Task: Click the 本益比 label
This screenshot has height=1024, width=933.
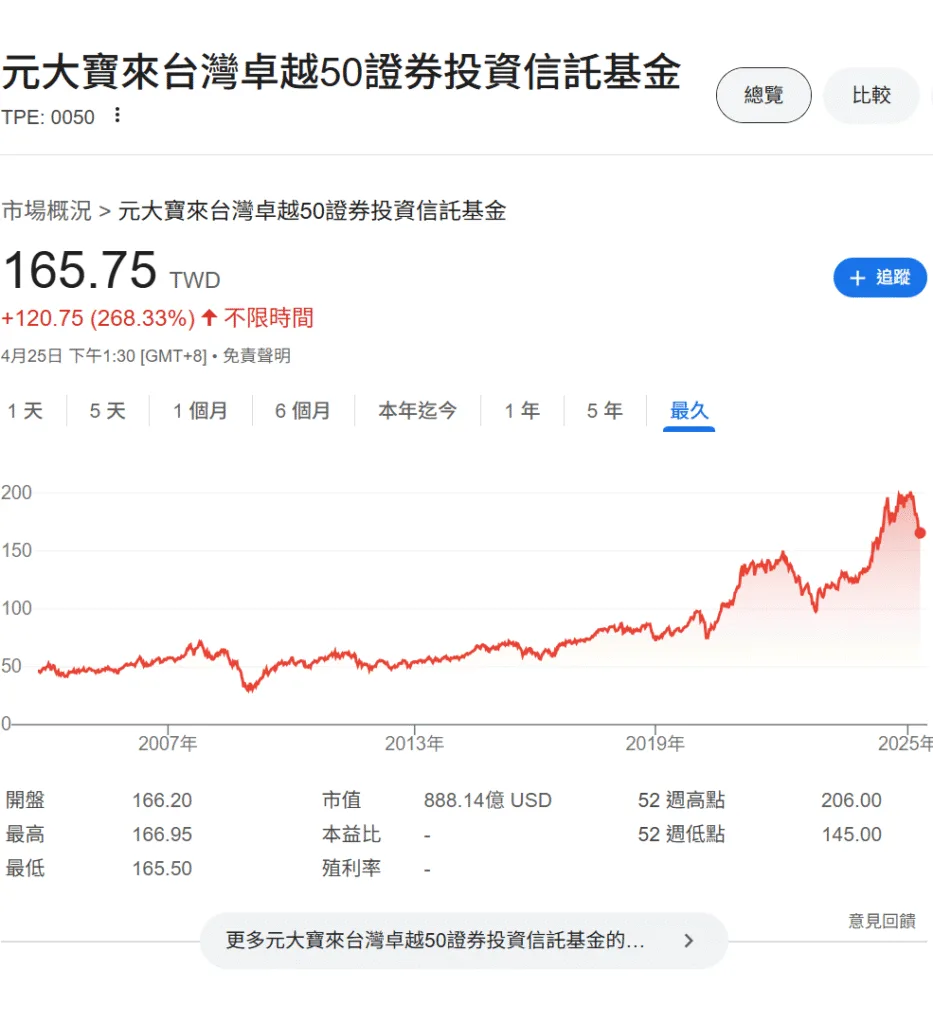Action: [x=351, y=834]
